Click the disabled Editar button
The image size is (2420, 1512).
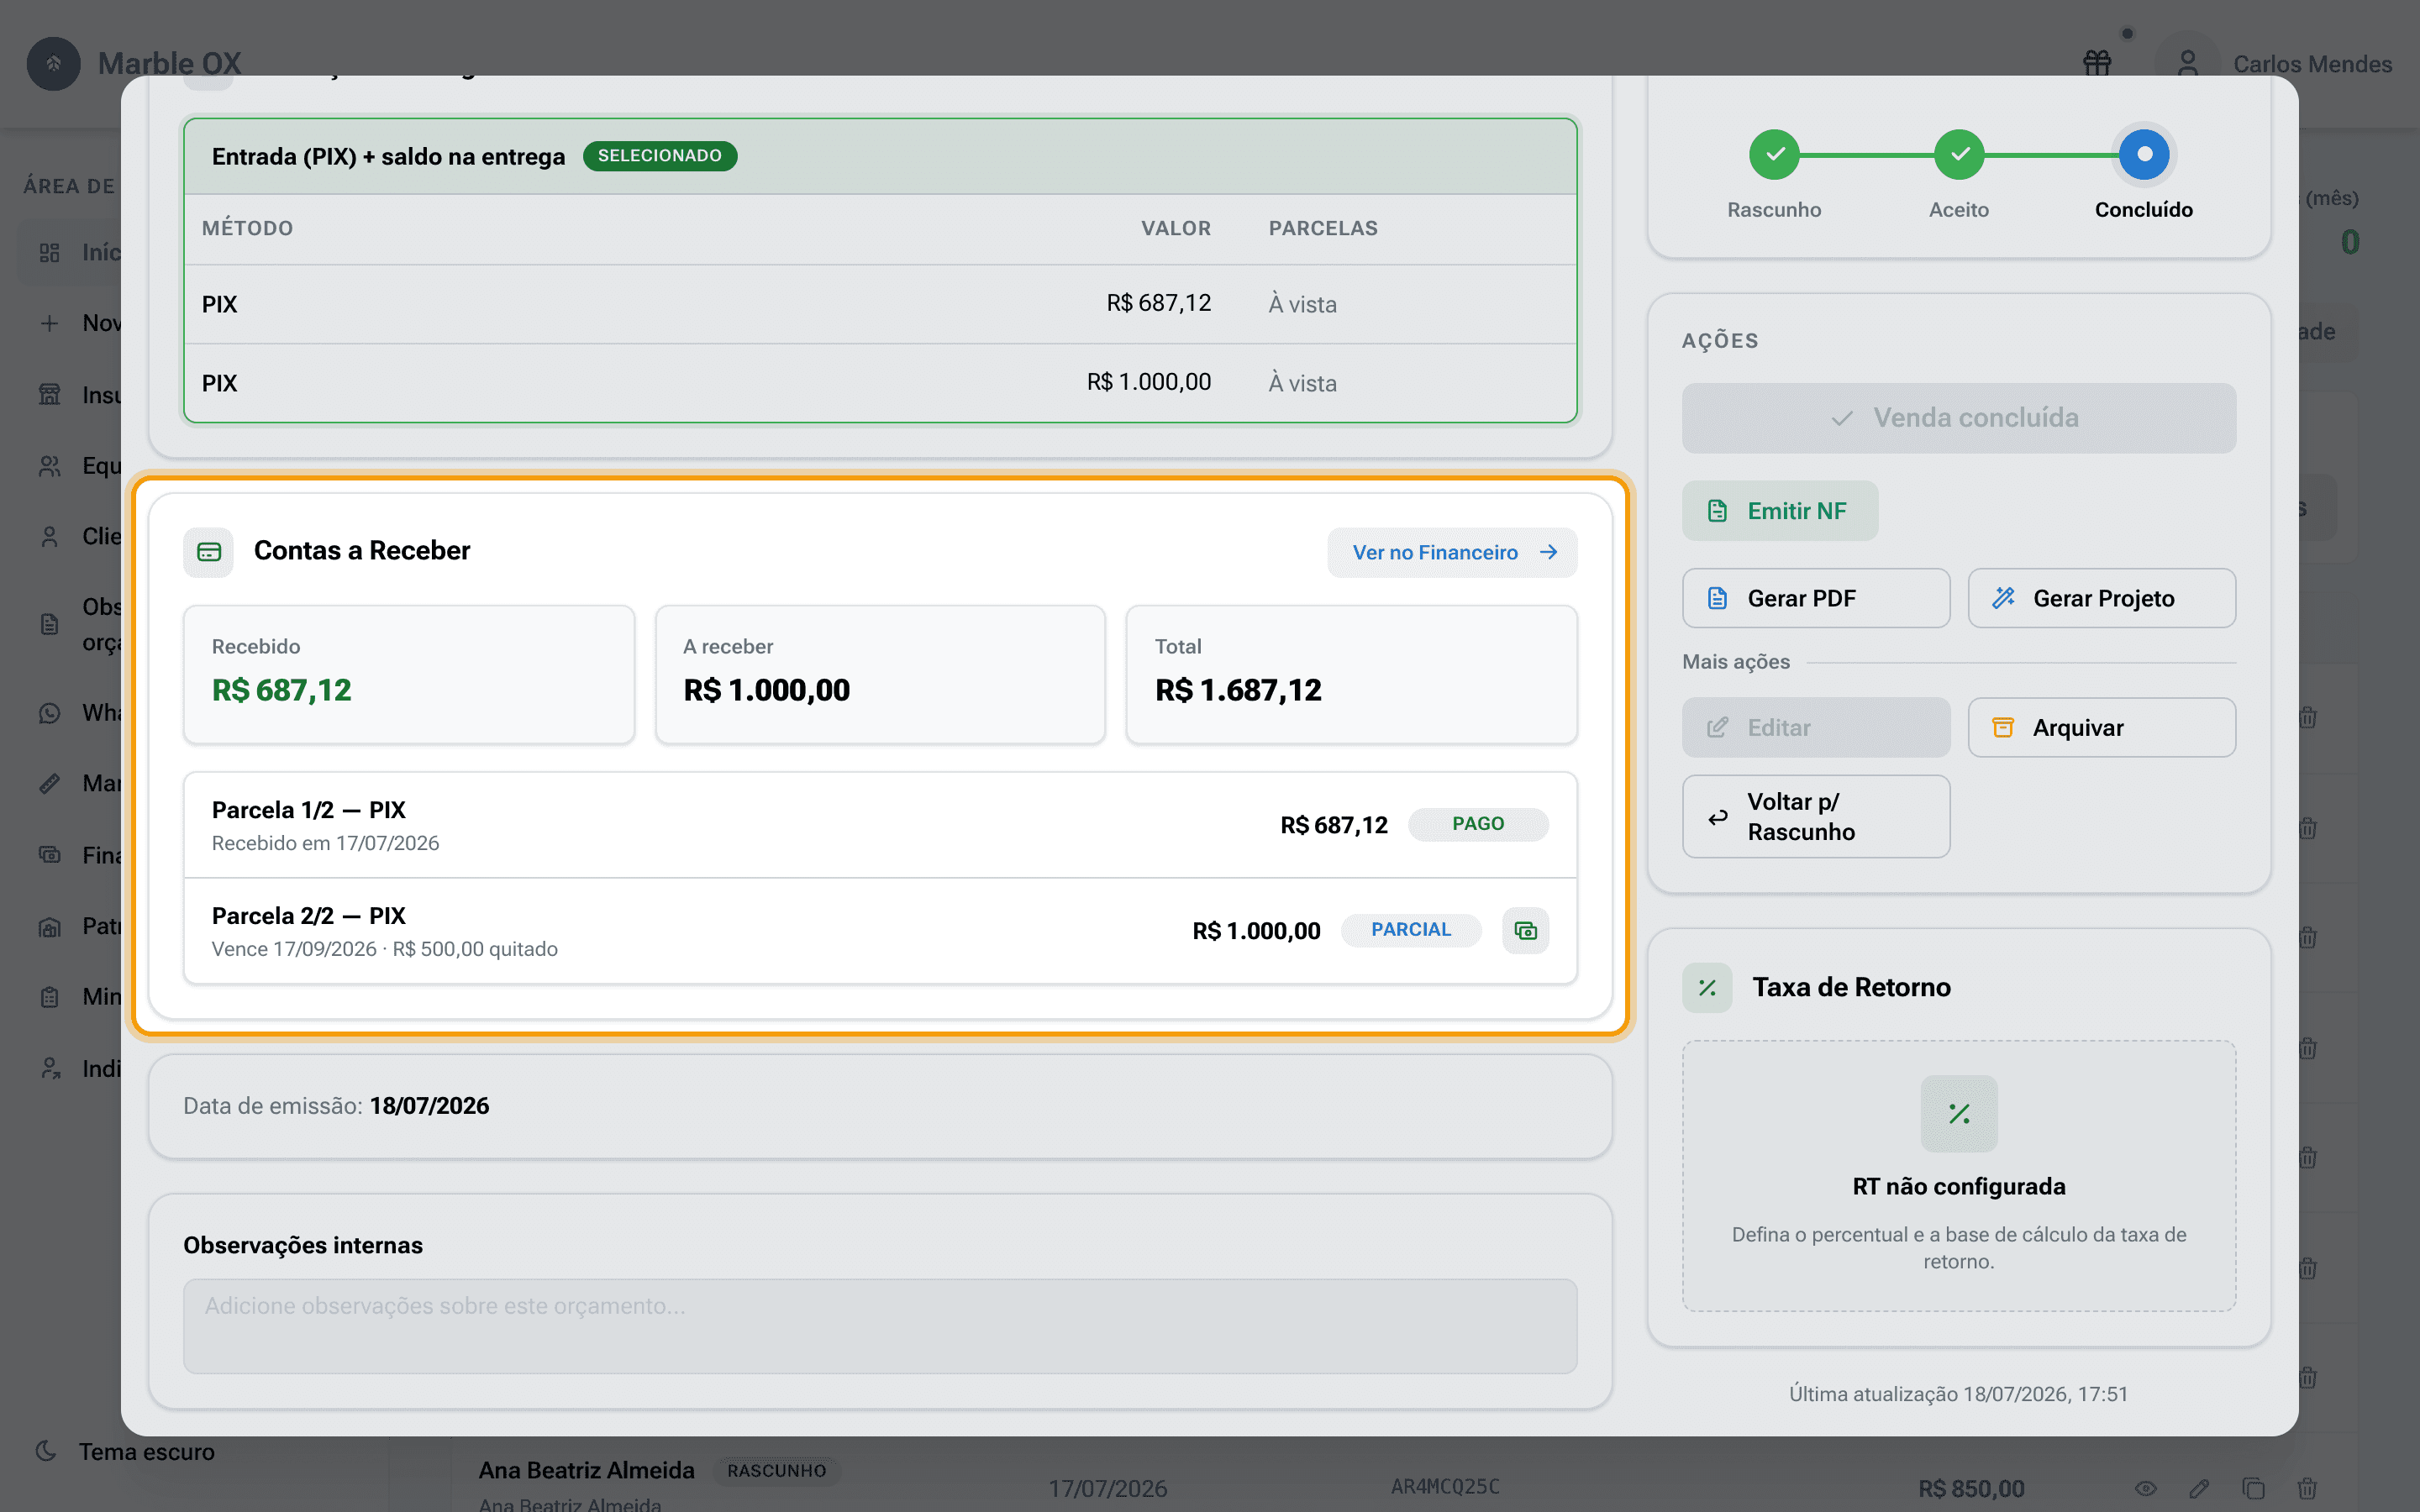[x=1815, y=727]
